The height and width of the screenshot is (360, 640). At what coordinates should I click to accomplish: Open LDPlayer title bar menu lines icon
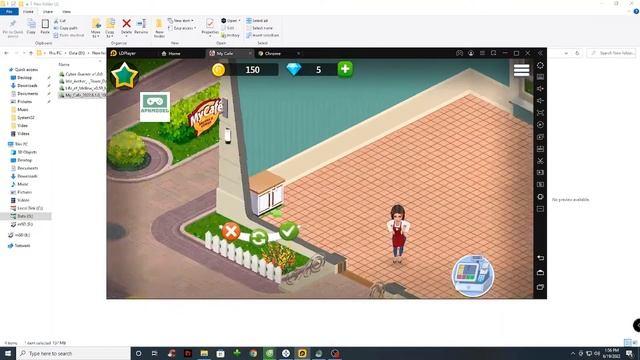(482, 53)
